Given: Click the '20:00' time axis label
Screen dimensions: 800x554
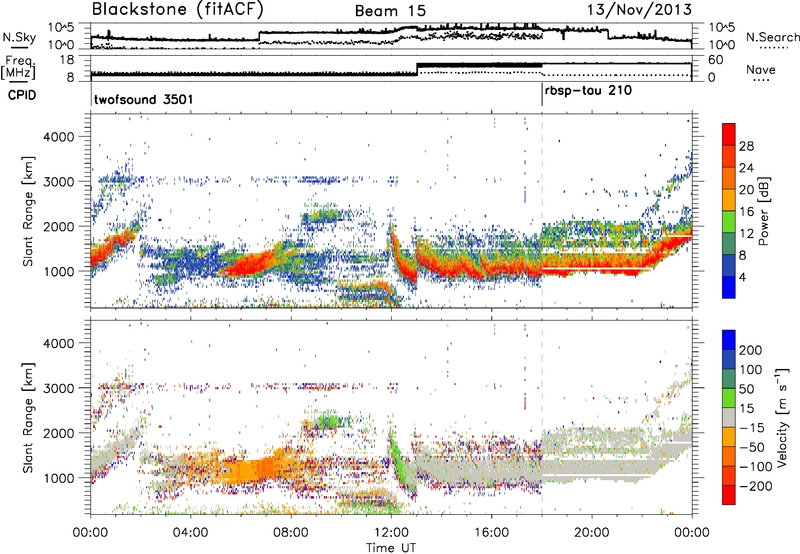Looking at the screenshot, I should tap(592, 533).
